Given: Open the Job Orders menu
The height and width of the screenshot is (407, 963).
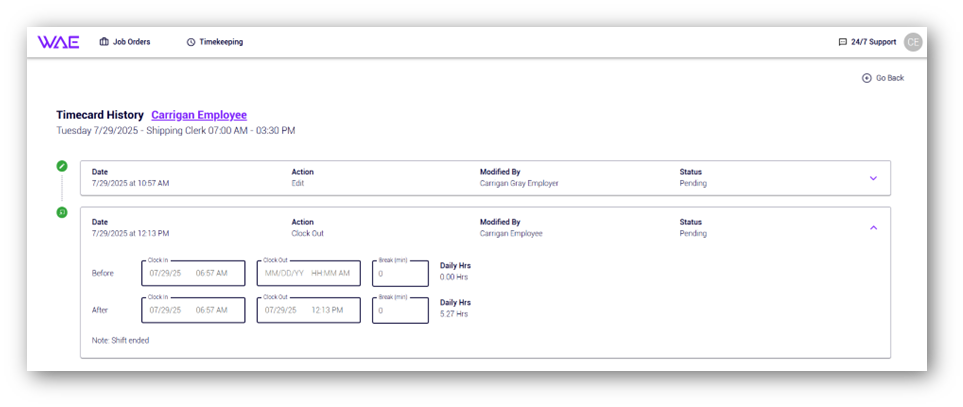Looking at the screenshot, I should click(131, 42).
